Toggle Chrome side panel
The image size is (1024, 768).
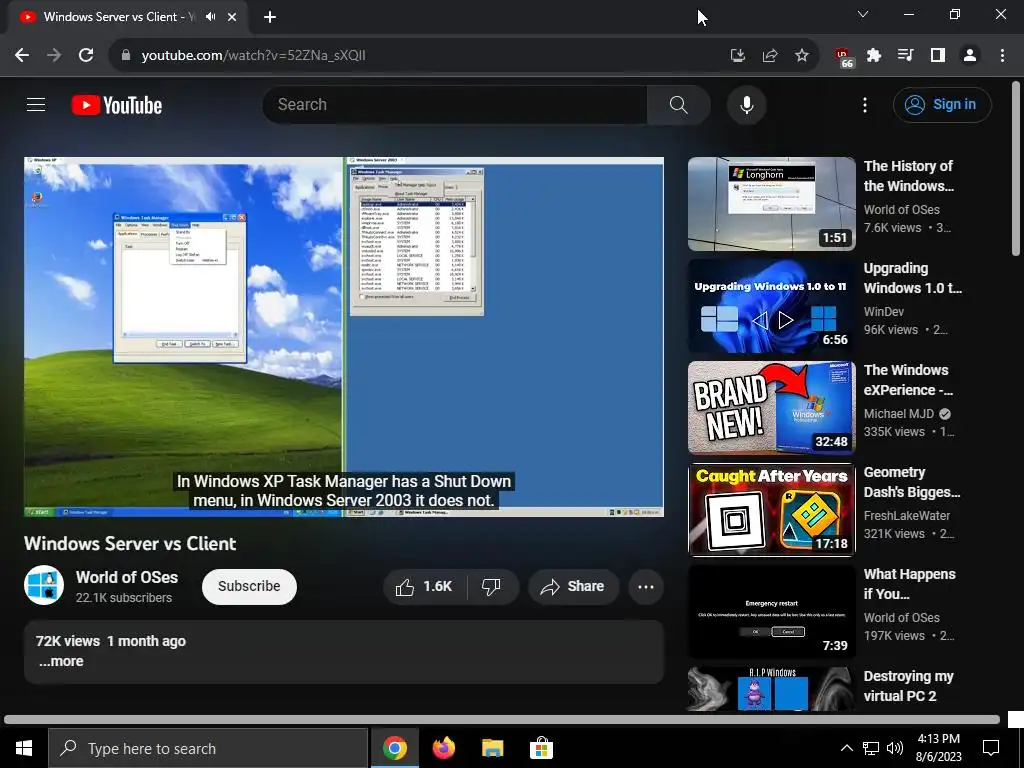pos(938,56)
